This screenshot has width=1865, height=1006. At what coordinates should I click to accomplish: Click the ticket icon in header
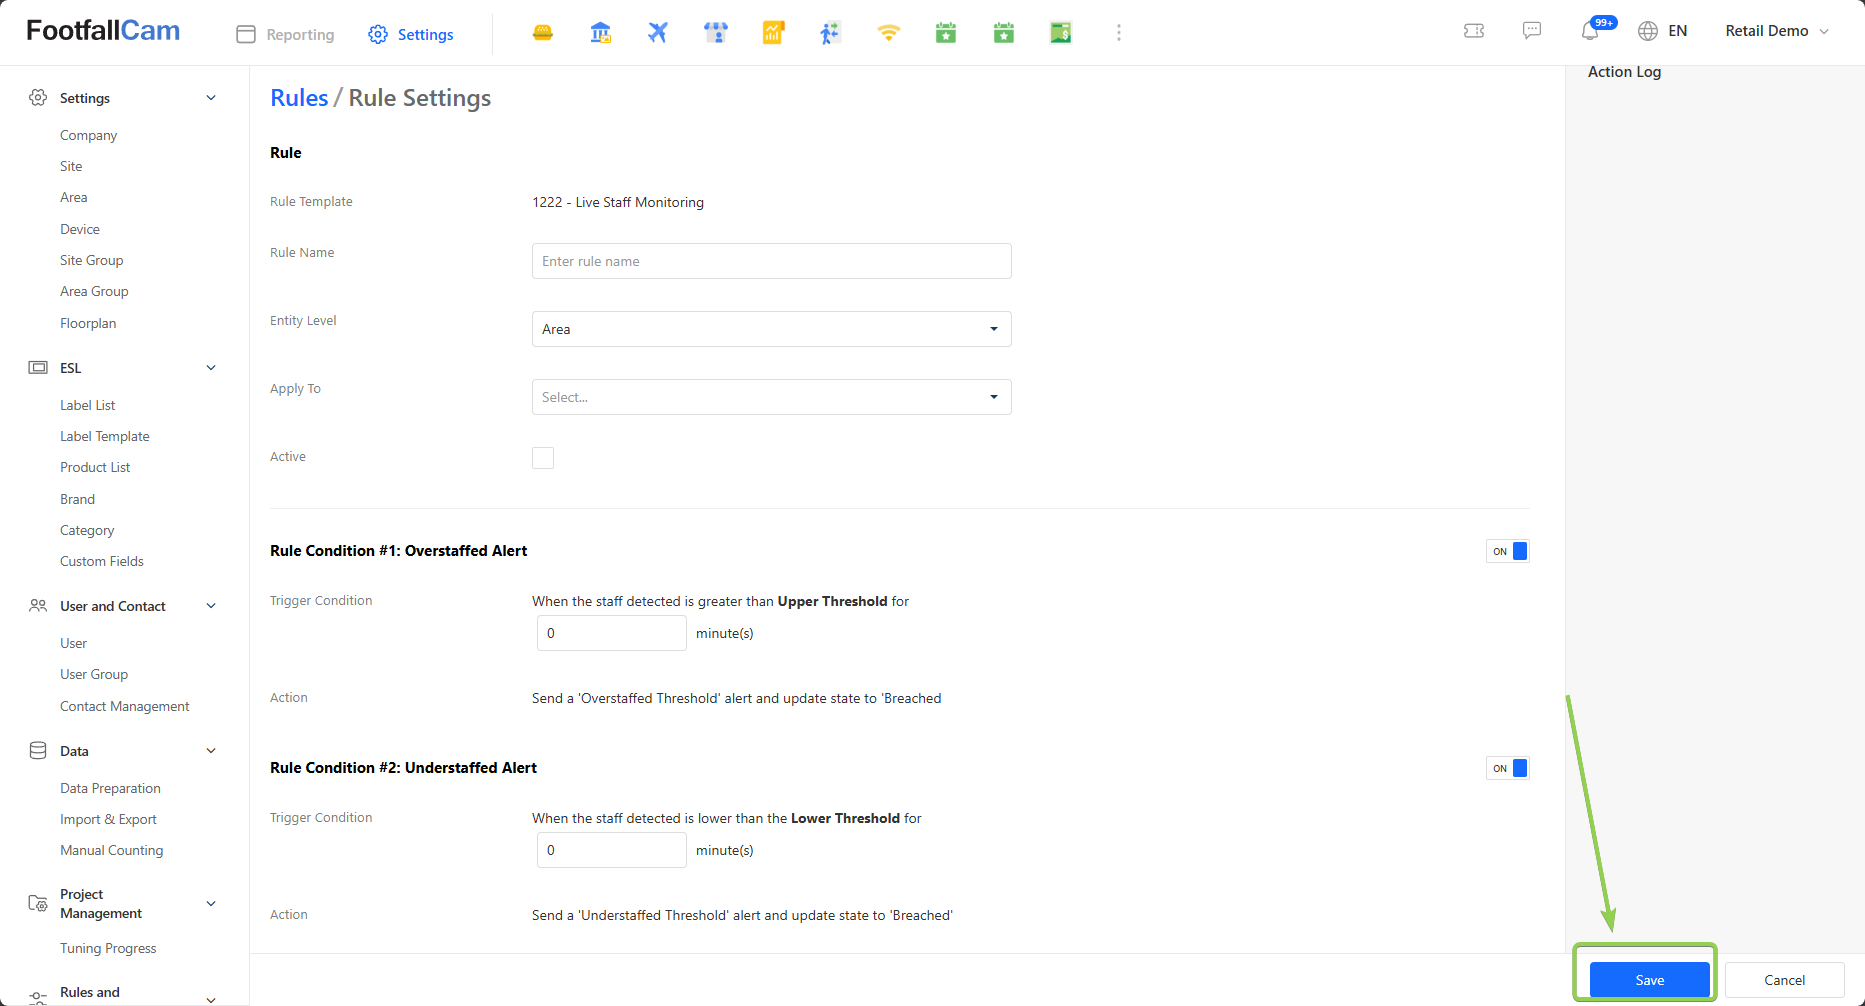(1473, 31)
